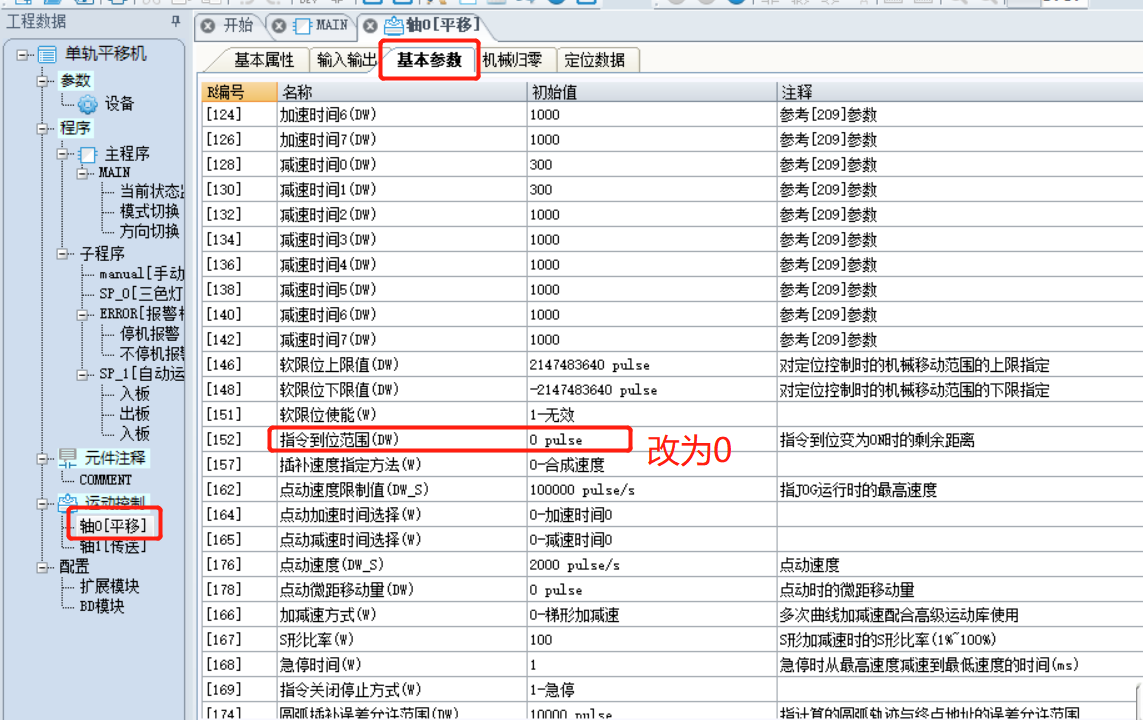
Task: Close the 轴0[平移] tab with X icon
Action: coord(370,26)
